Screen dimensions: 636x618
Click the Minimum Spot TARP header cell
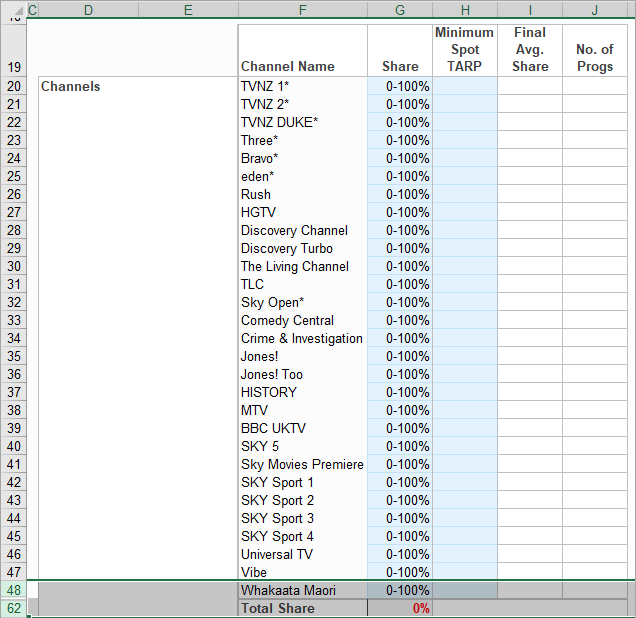465,50
